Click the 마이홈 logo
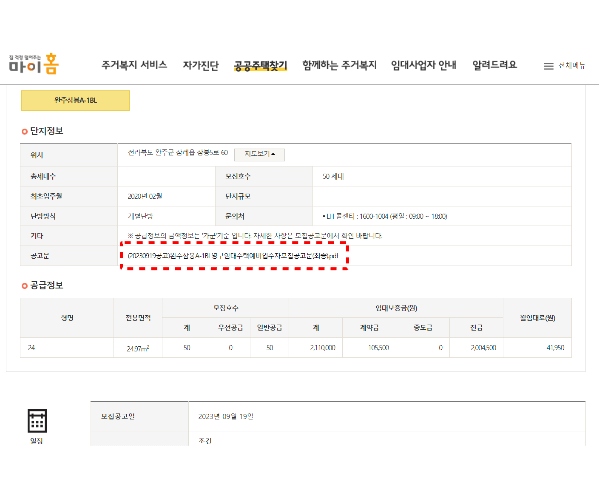This screenshot has height=490, width=600. click(x=34, y=63)
